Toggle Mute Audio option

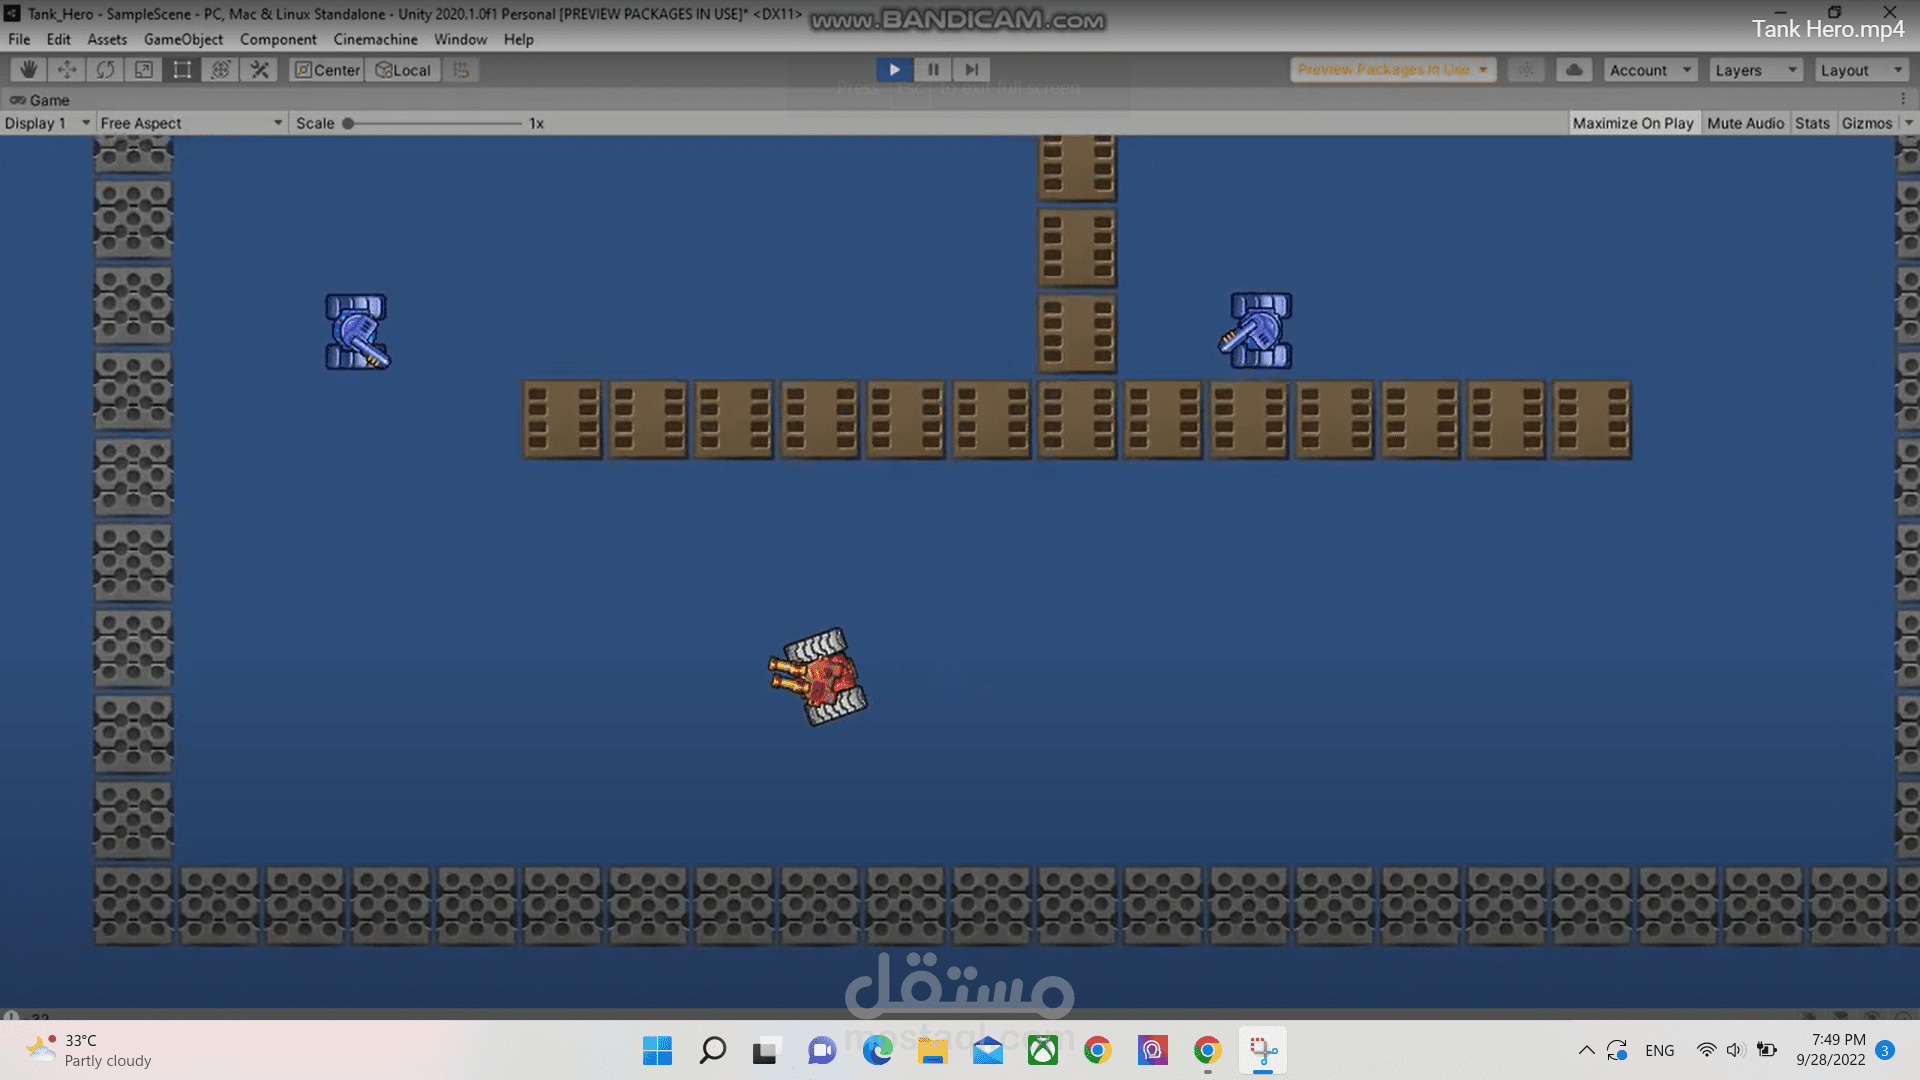tap(1745, 123)
